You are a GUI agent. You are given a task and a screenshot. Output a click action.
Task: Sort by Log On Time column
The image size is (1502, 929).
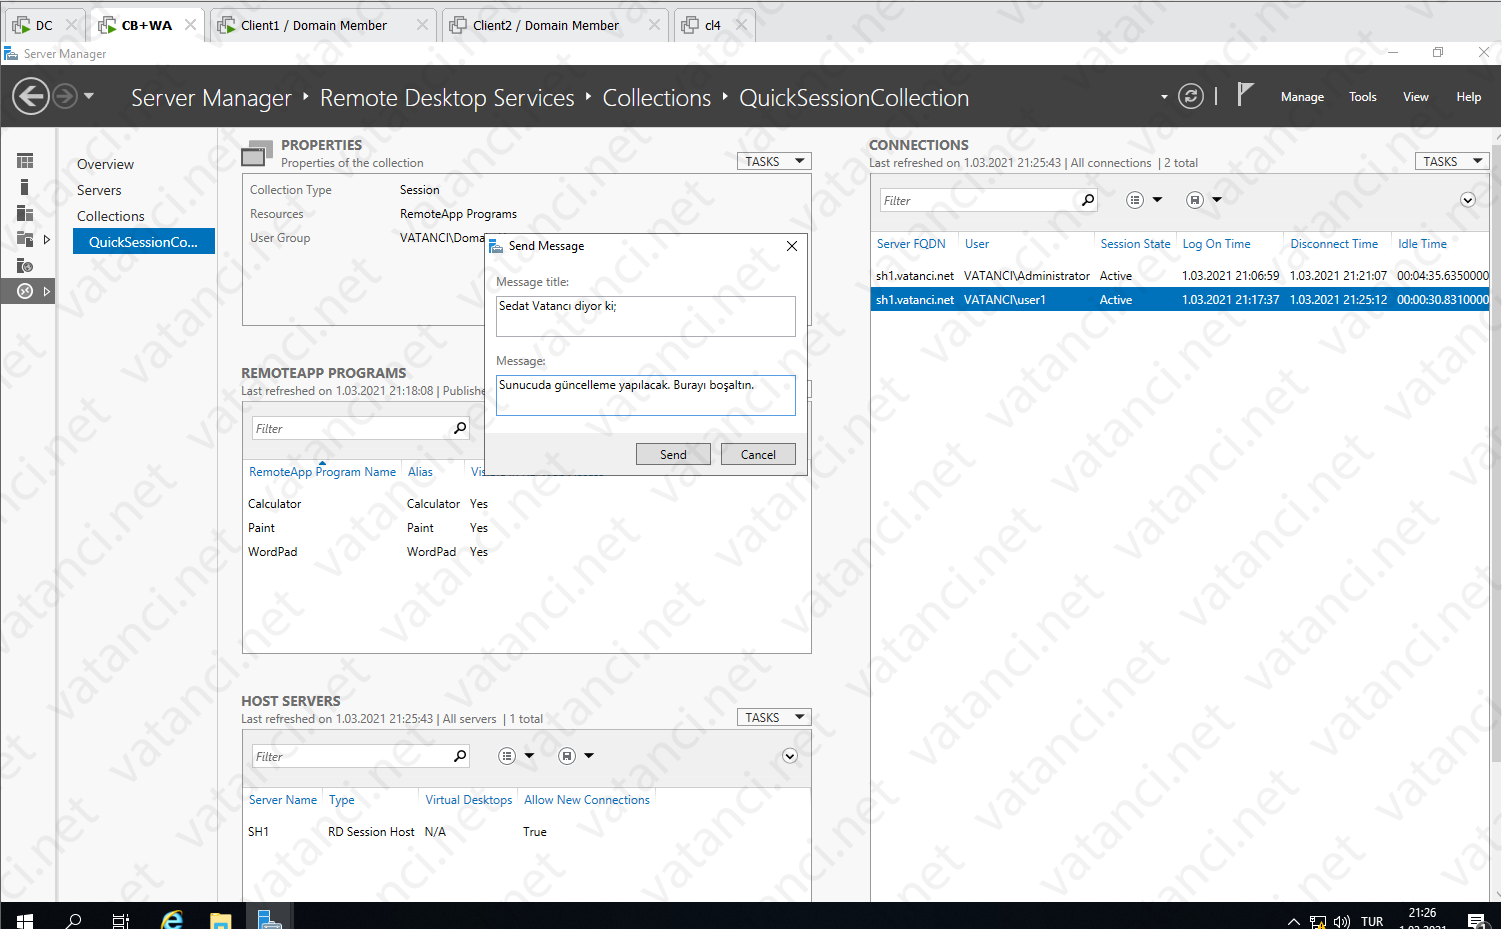(1216, 244)
